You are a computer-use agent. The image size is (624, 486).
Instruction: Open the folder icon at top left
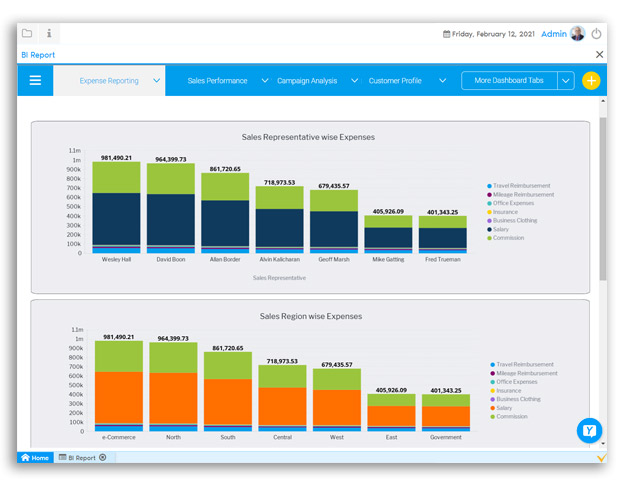click(27, 33)
